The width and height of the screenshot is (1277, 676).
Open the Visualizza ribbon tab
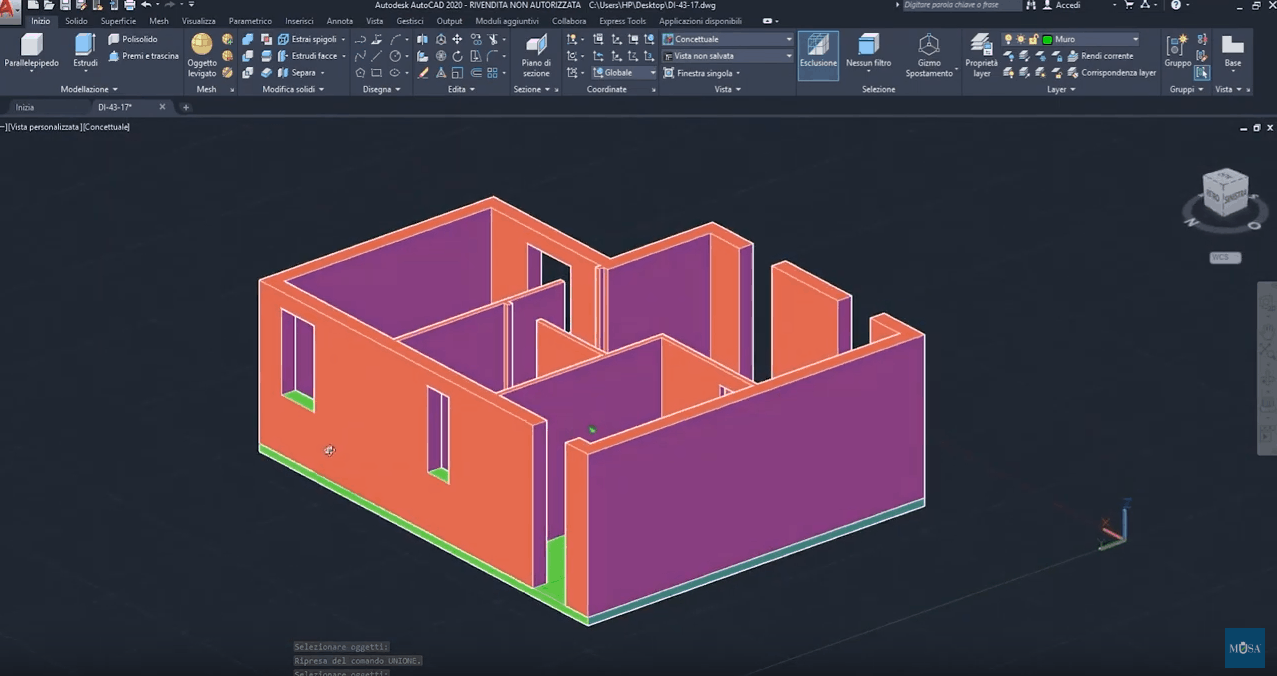198,21
